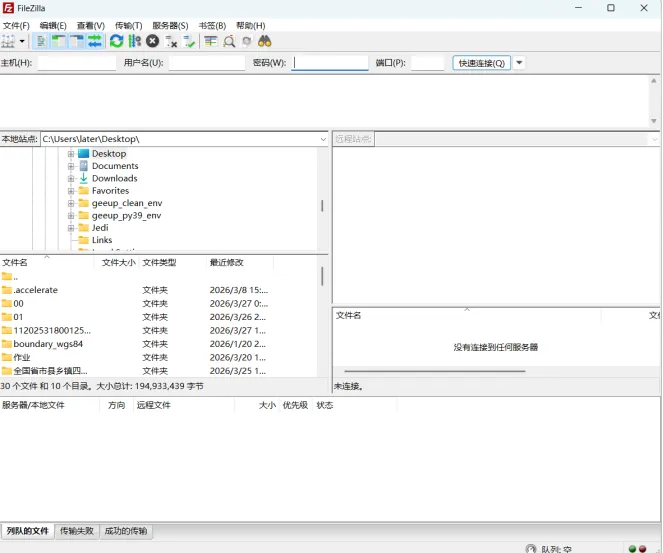Expand geeup_py39_env tree node
The height and width of the screenshot is (553, 663).
point(71,216)
